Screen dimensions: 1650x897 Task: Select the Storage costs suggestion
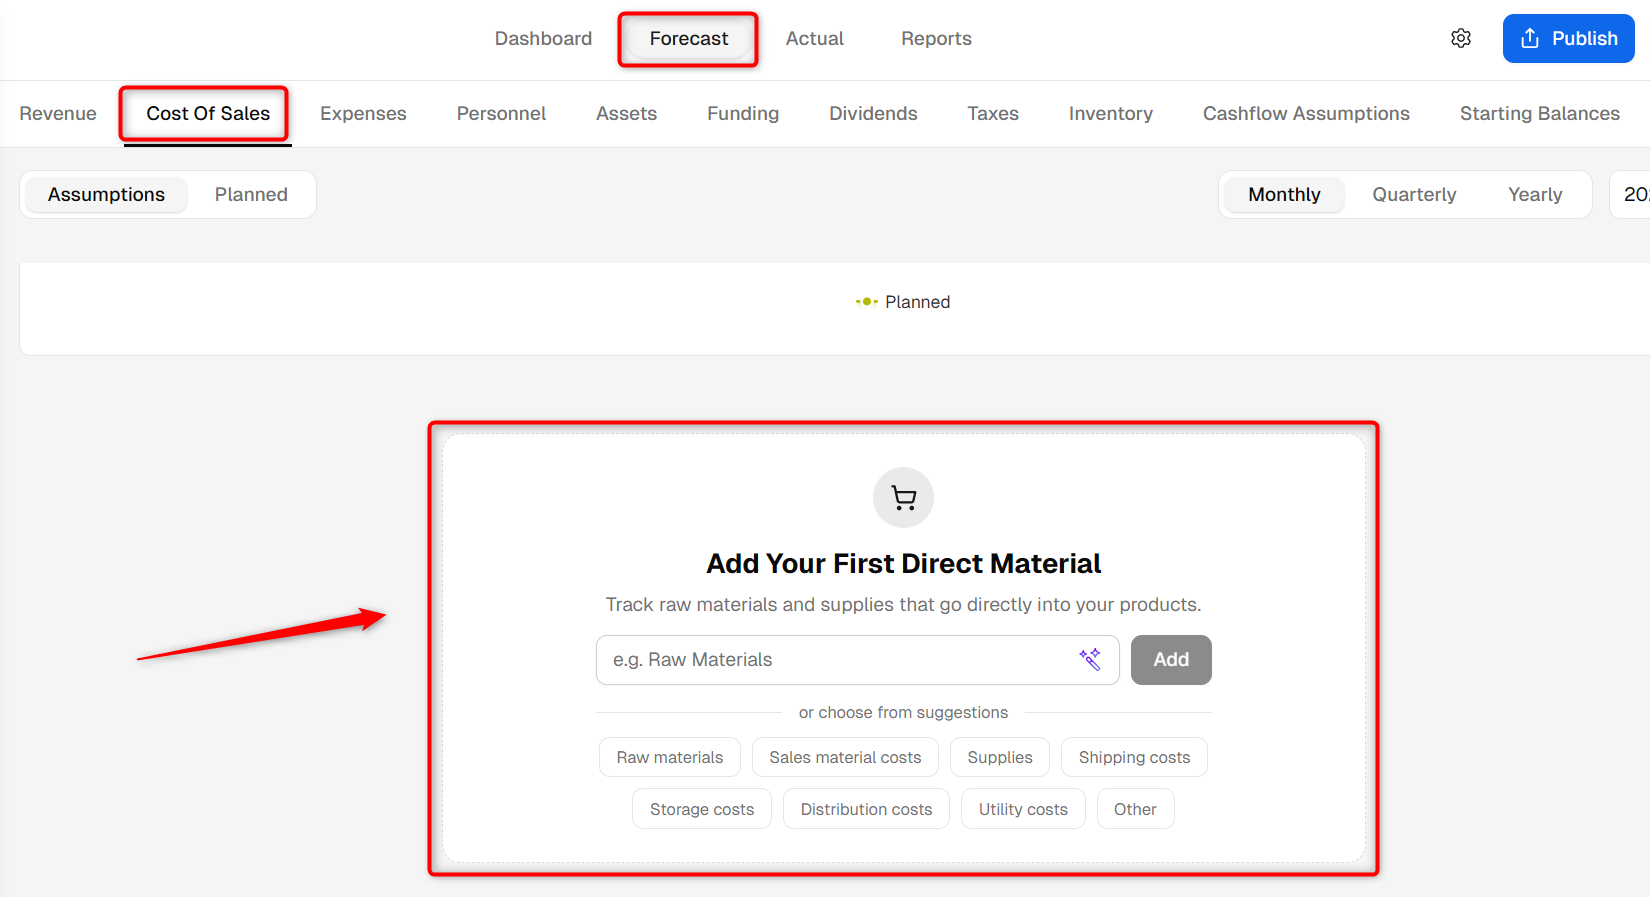tap(702, 809)
